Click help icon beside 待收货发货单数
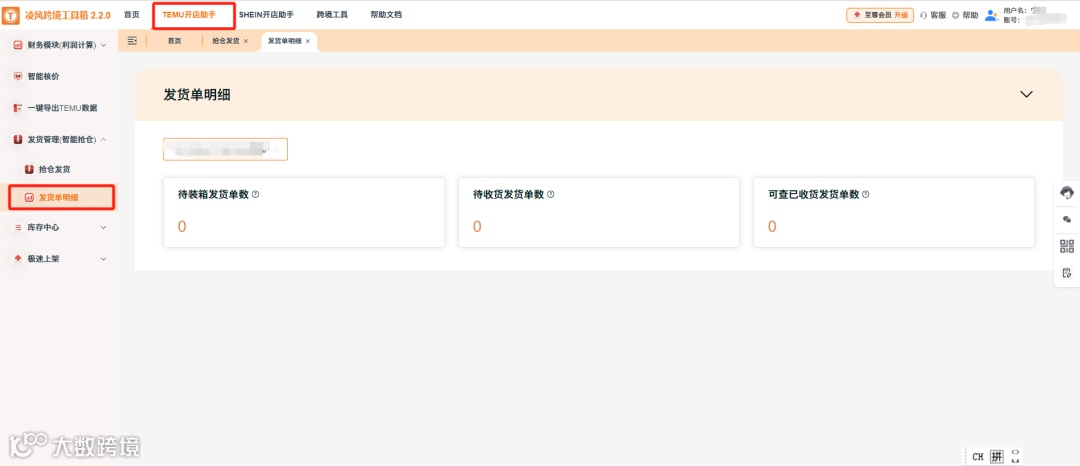This screenshot has height=466, width=1080. pos(550,195)
